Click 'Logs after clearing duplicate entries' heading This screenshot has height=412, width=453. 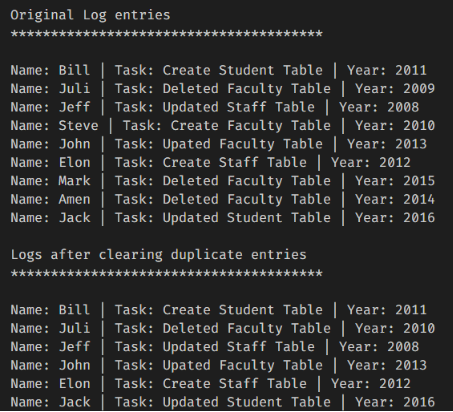(158, 255)
